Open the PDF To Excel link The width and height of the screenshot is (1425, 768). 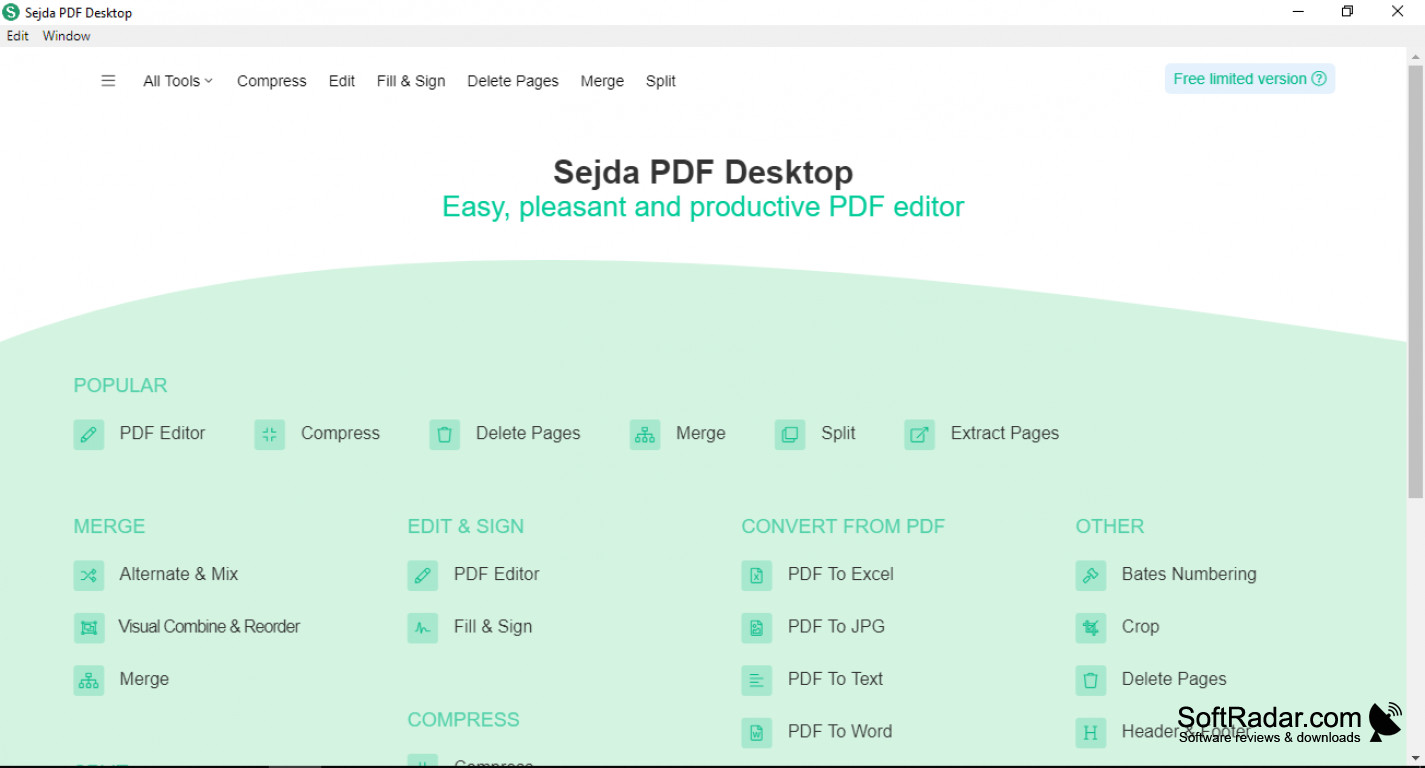click(x=841, y=574)
